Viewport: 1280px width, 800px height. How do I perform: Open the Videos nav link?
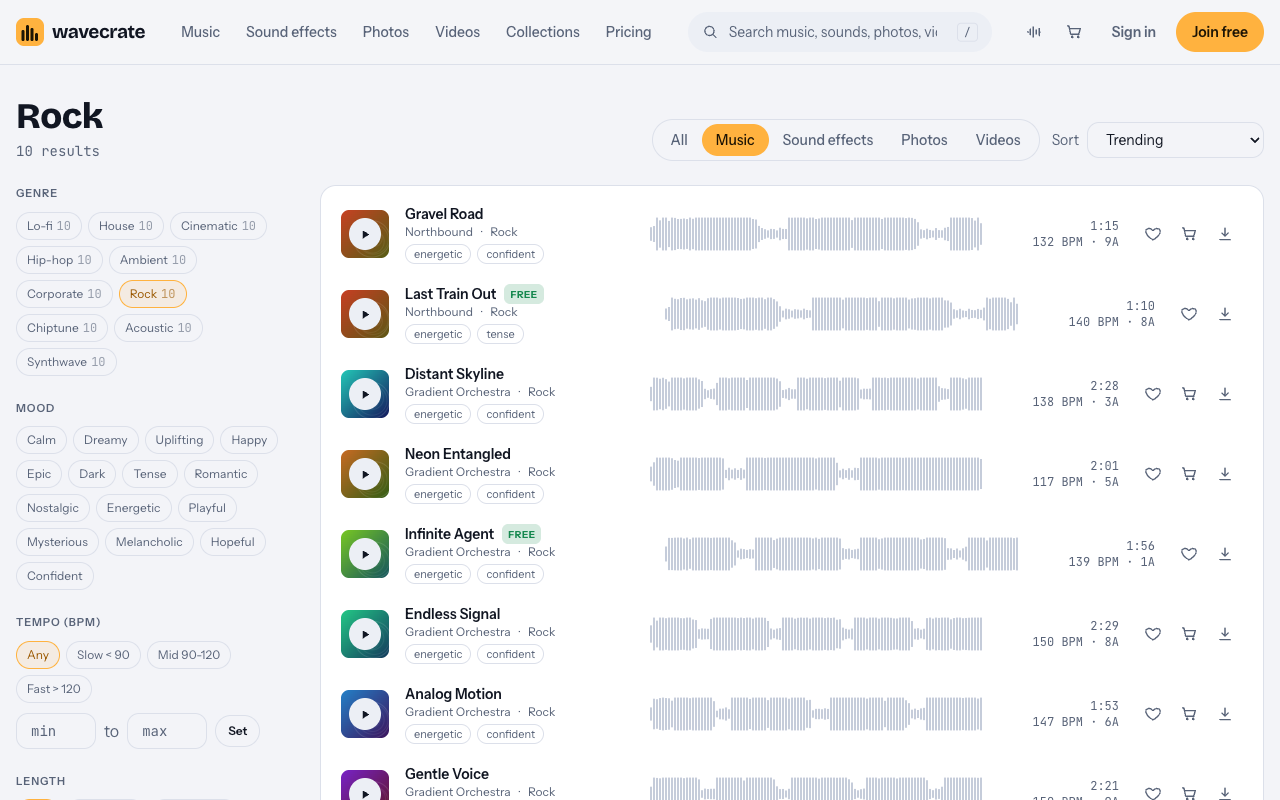458,32
